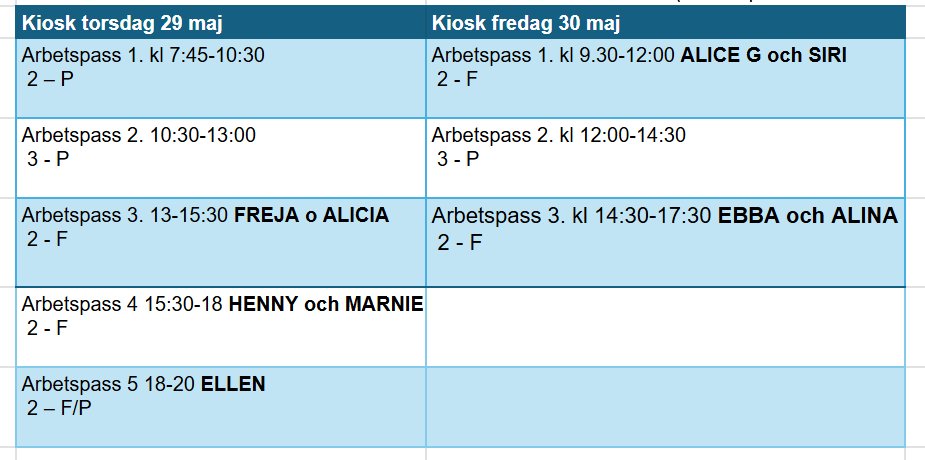Screen dimensions: 925x460
Task: Select Thursday's Arbetspass 1 kl 7:45-10:30 text
Action: coord(143,56)
